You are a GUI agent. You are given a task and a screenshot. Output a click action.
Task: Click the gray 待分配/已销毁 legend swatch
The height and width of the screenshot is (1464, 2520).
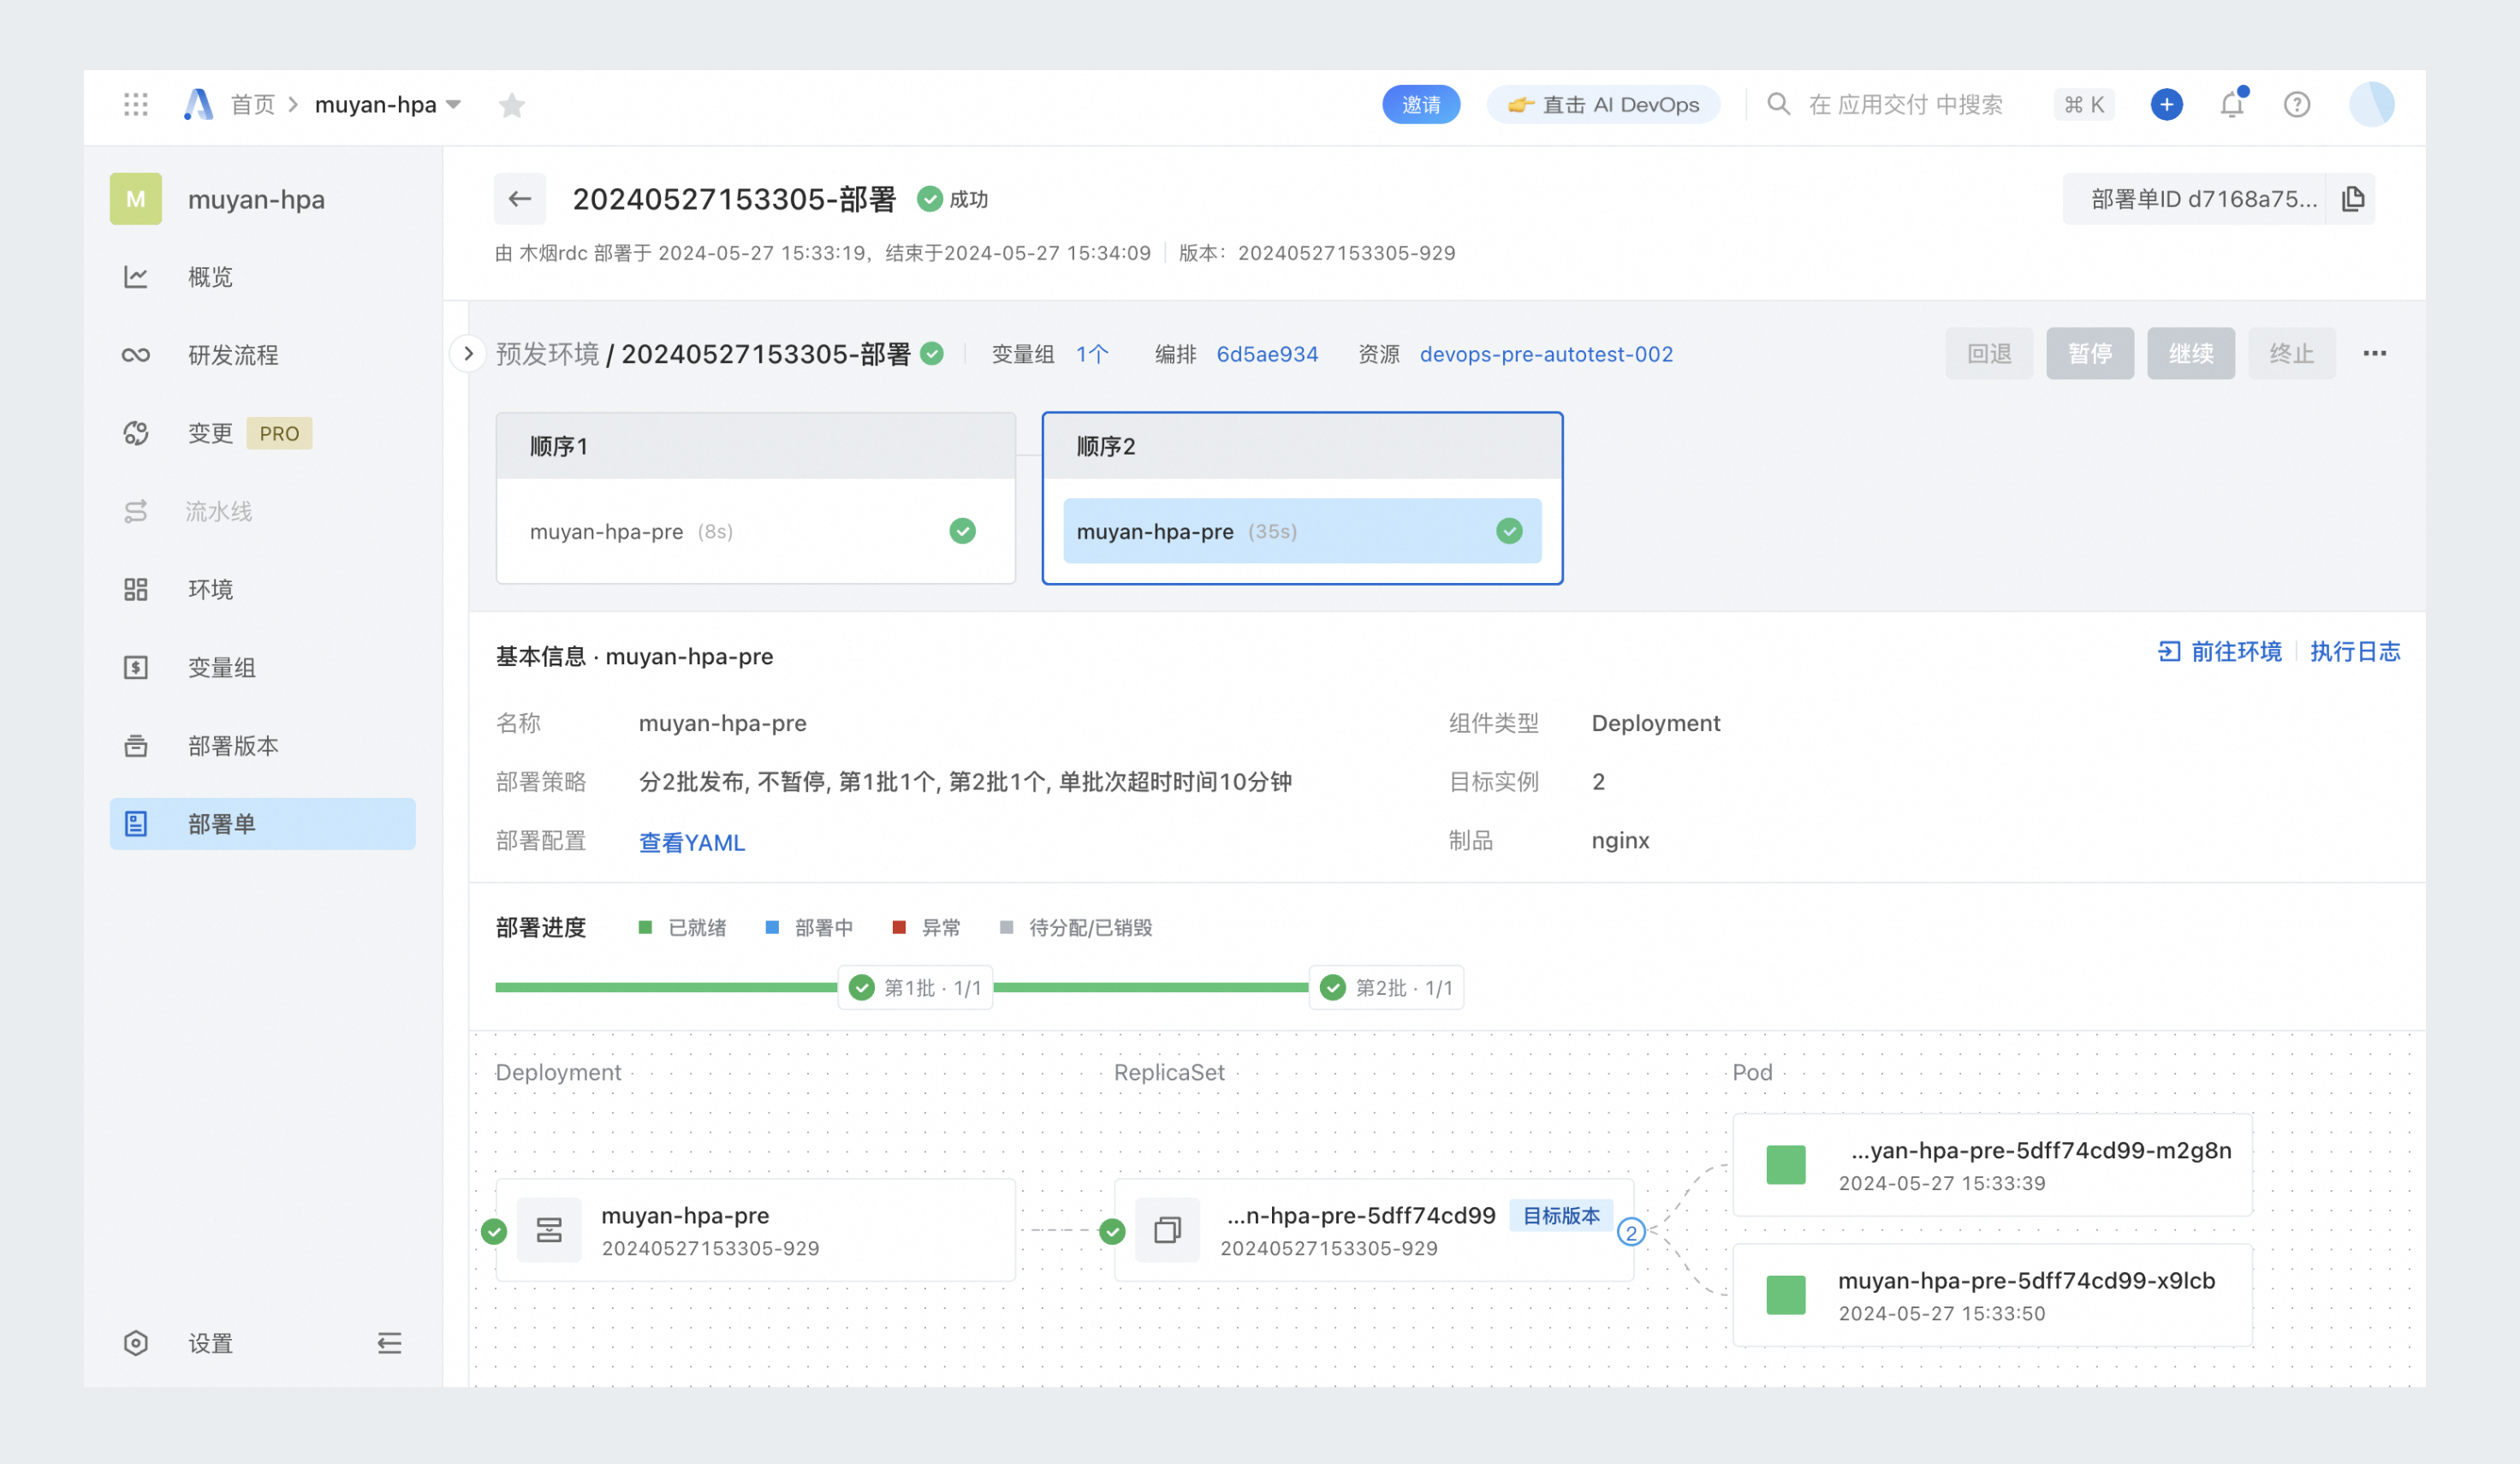tap(1007, 928)
